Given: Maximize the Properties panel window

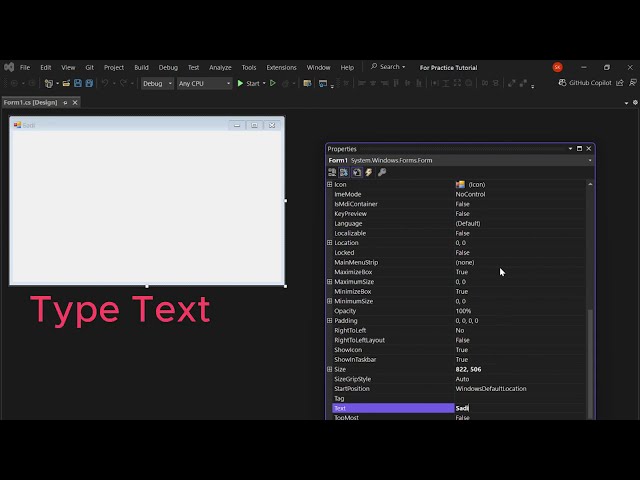Looking at the screenshot, I should (579, 149).
